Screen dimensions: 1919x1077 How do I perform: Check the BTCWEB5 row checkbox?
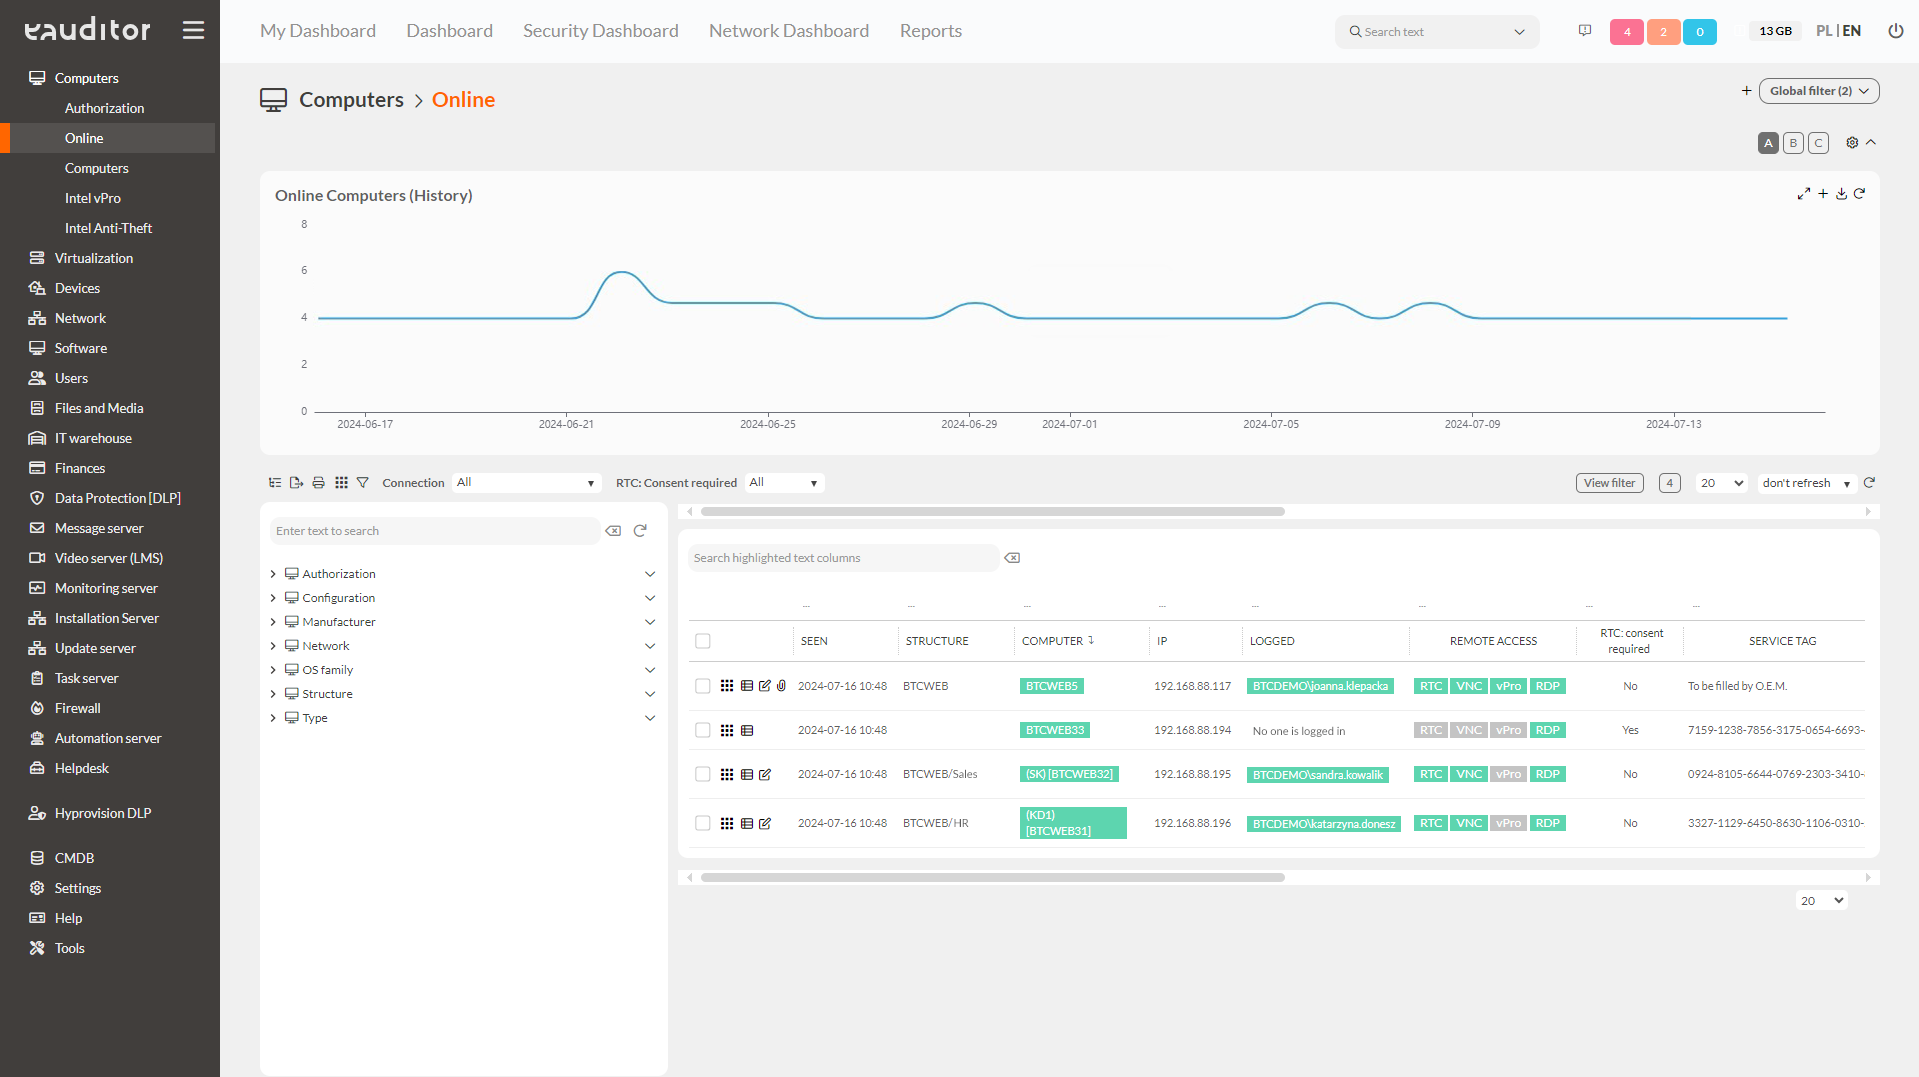coord(703,686)
